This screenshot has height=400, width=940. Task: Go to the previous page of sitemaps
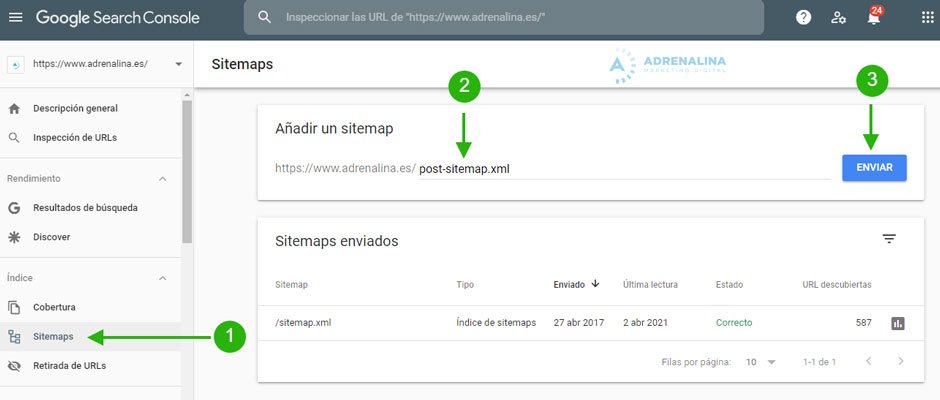(869, 361)
